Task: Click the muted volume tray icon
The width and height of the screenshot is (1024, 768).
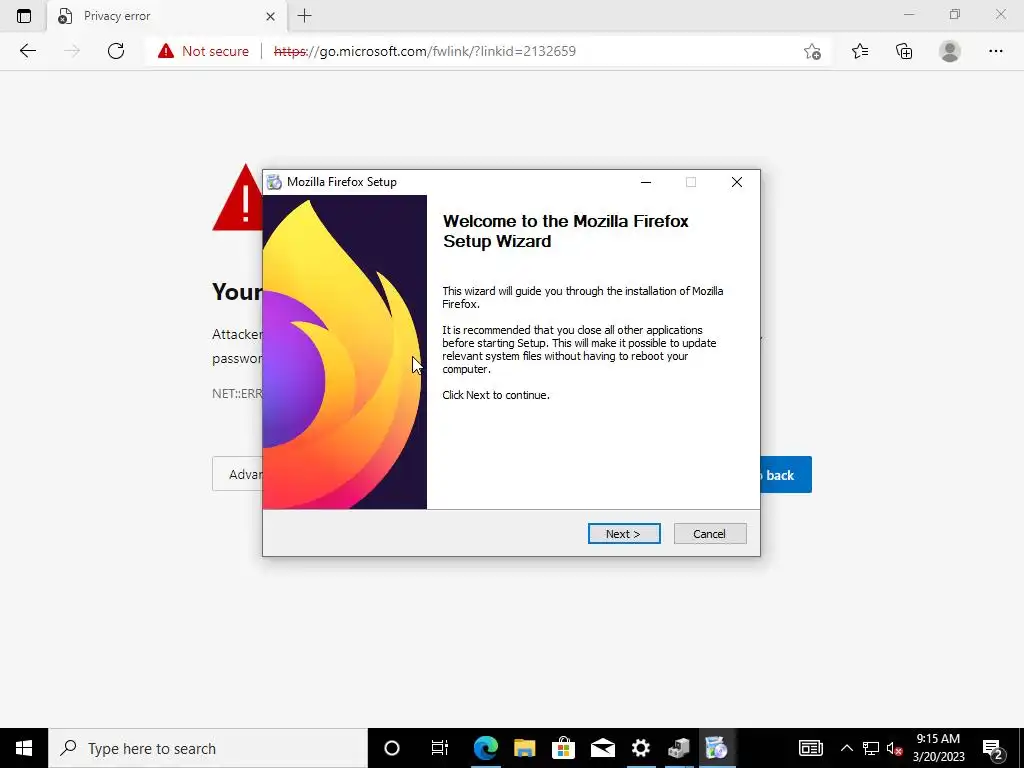Action: [895, 748]
